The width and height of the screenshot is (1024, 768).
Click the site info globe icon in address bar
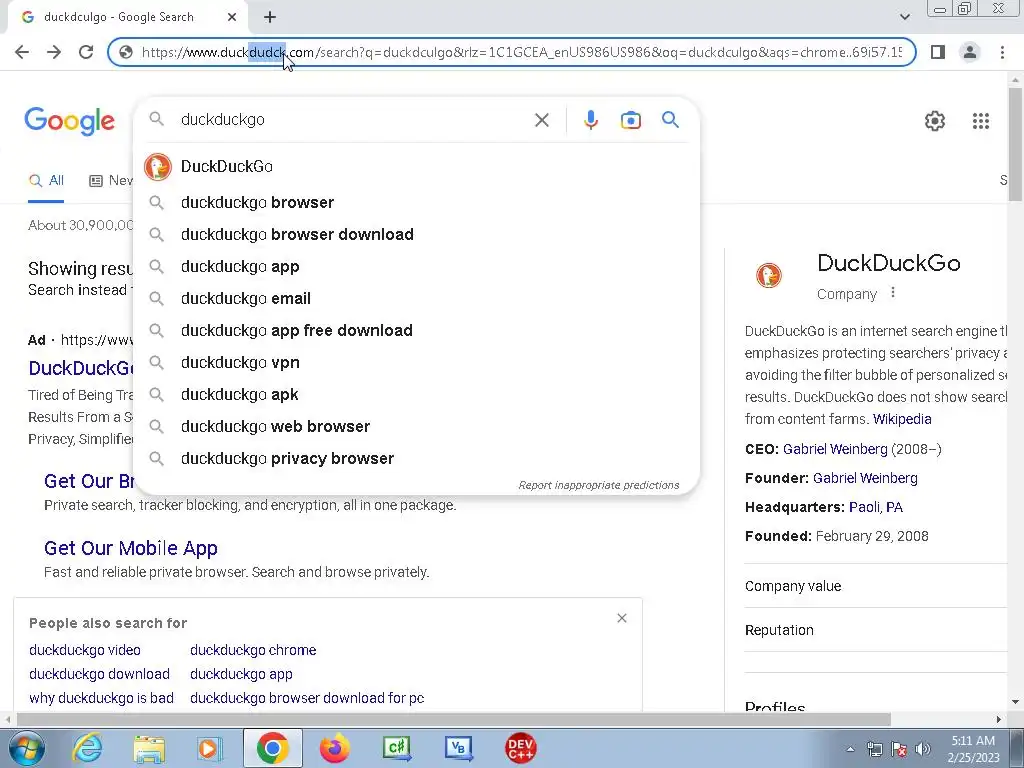coord(126,52)
